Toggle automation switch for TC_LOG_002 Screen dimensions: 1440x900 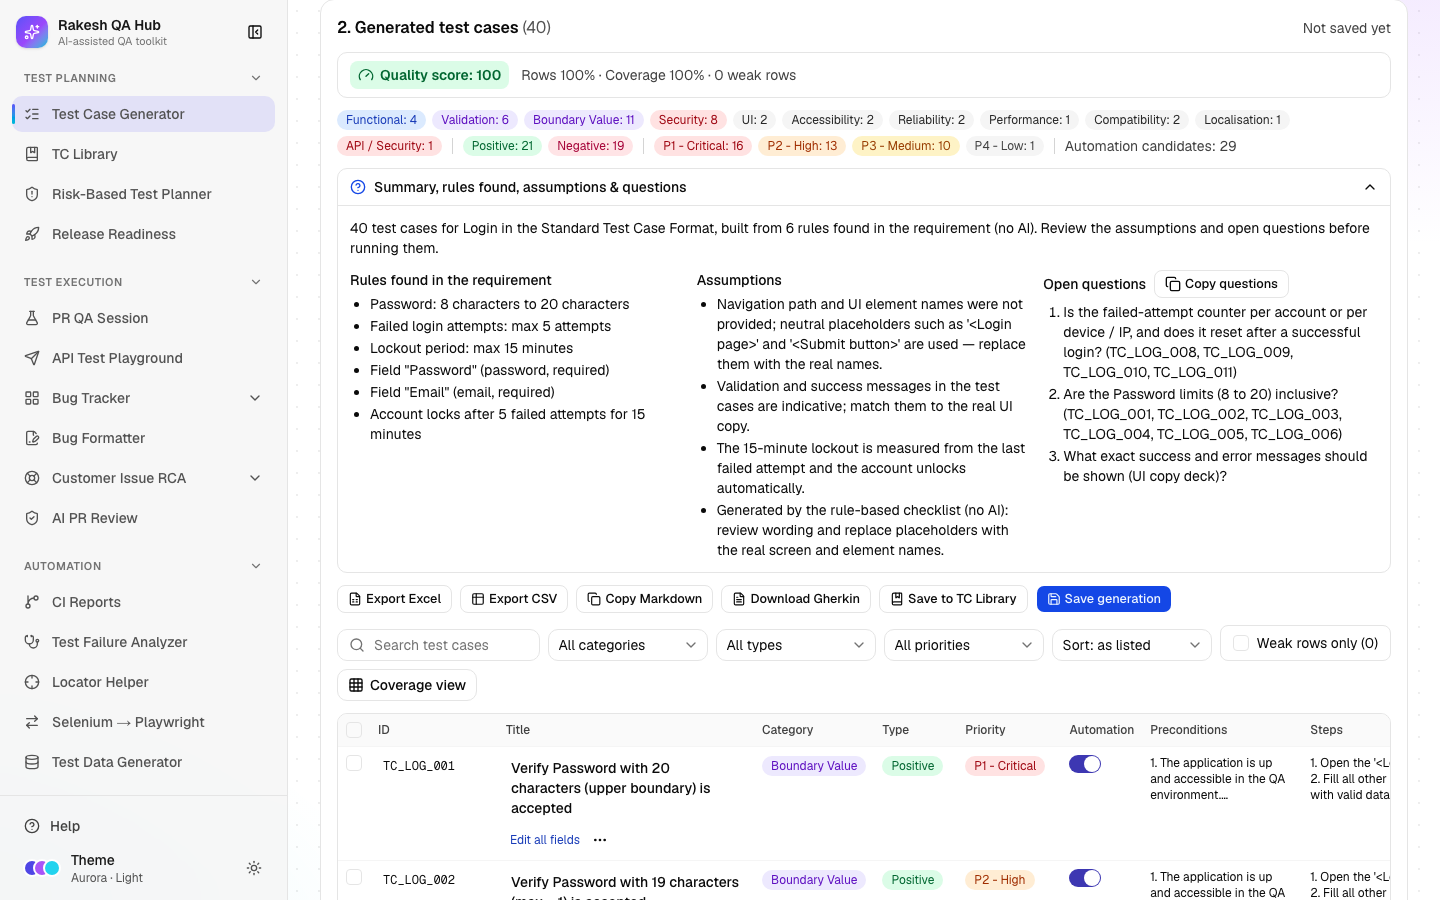pyautogui.click(x=1085, y=878)
